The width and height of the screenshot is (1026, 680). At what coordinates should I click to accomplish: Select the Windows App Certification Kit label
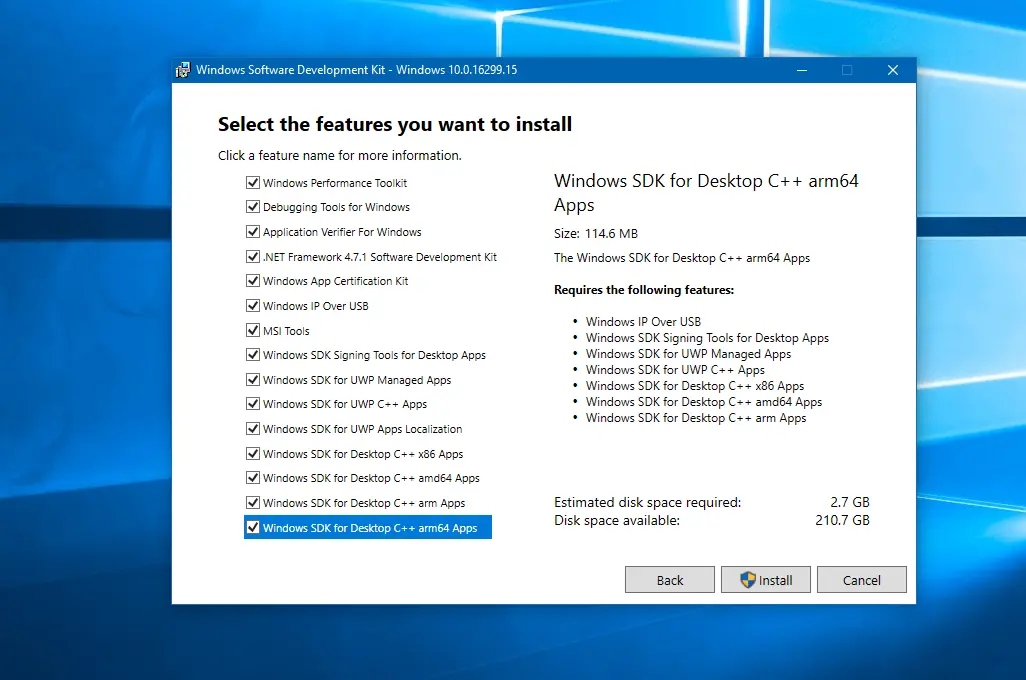point(336,281)
